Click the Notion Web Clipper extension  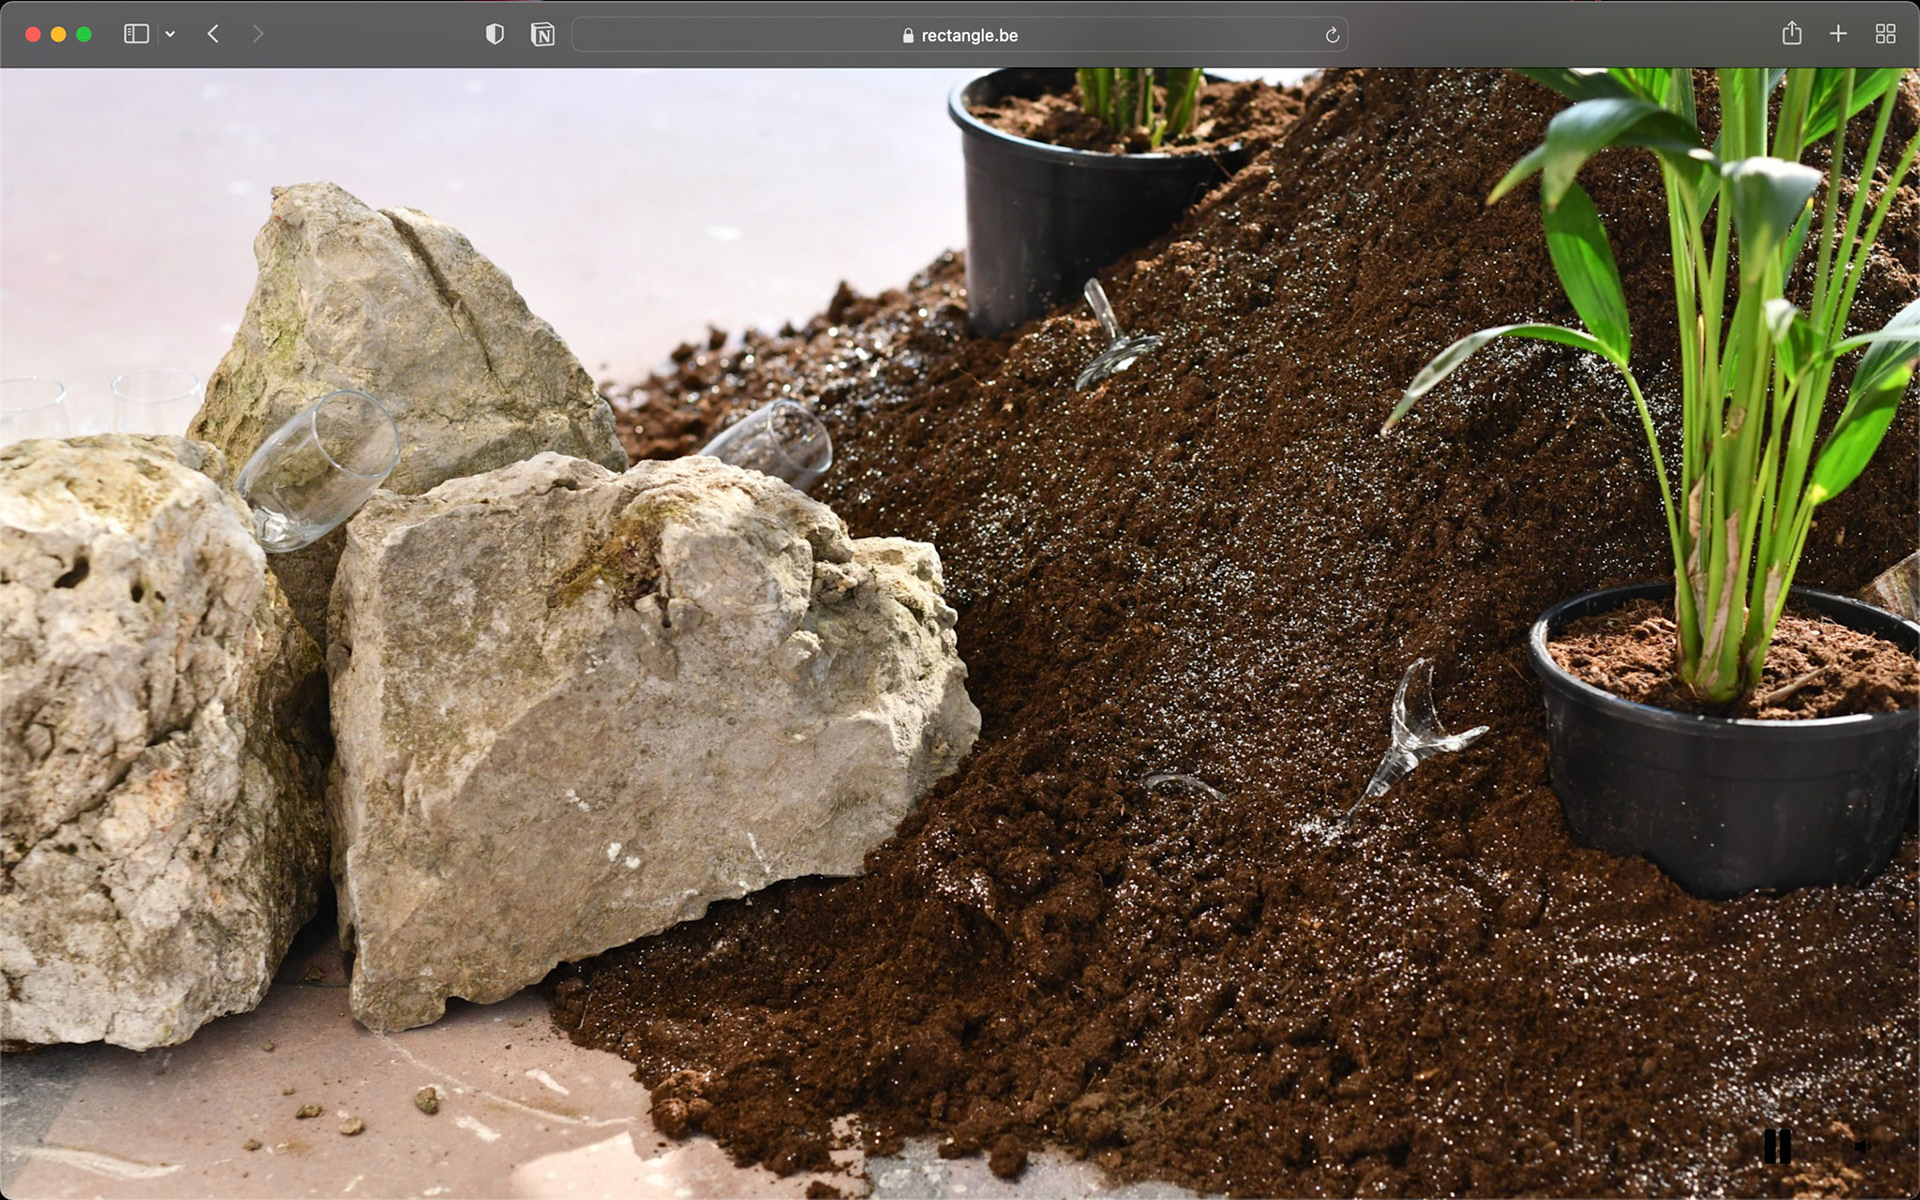point(542,35)
